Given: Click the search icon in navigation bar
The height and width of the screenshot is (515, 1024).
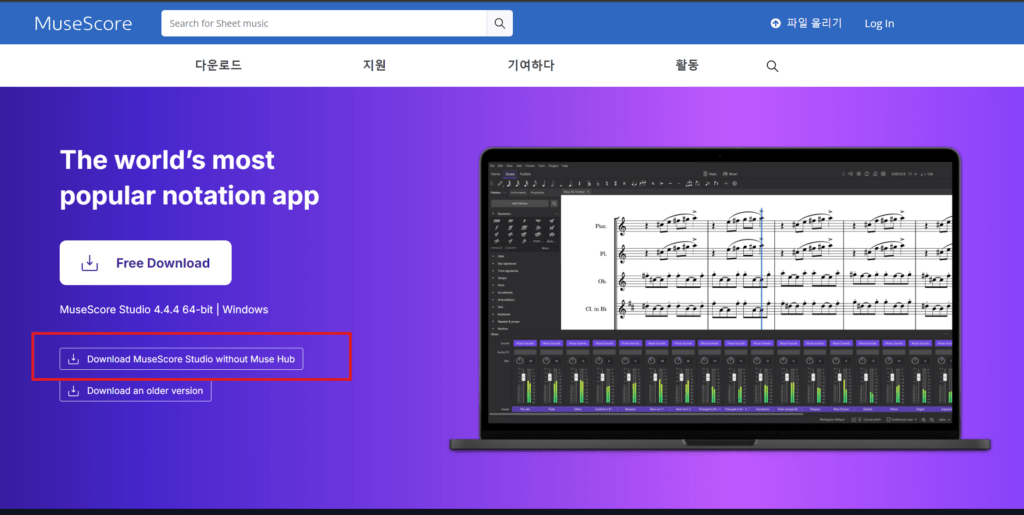Looking at the screenshot, I should (x=772, y=66).
